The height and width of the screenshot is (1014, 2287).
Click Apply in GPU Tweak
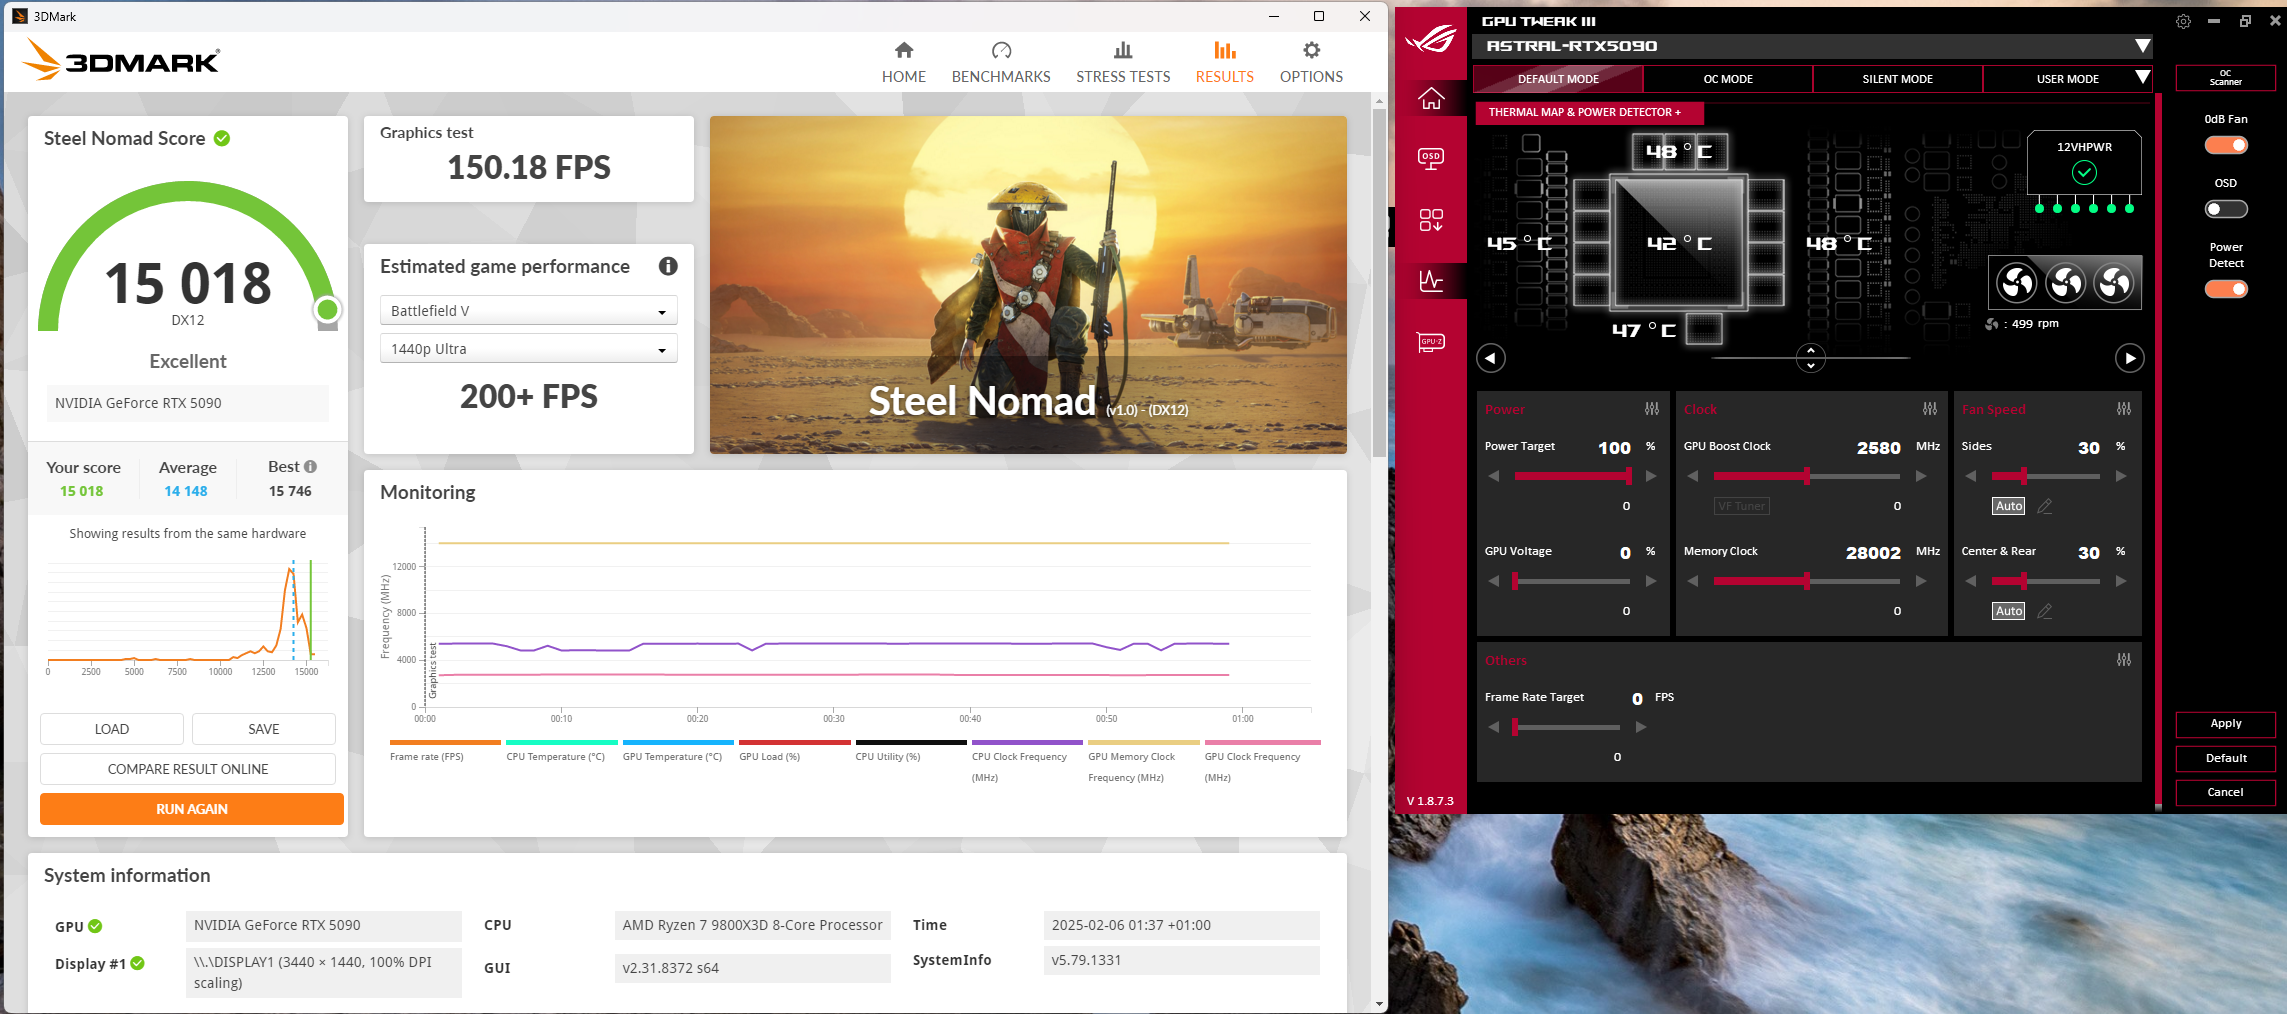pyautogui.click(x=2226, y=724)
